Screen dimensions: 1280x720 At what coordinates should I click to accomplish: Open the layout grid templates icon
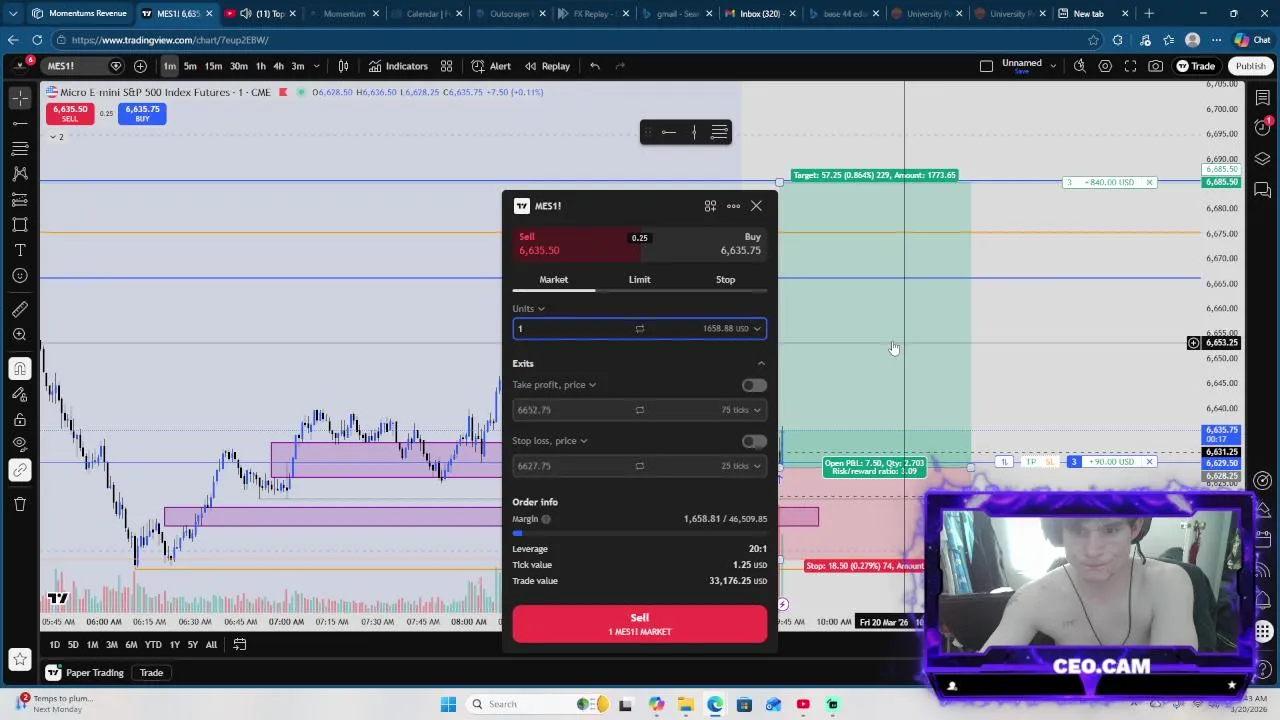(x=446, y=66)
